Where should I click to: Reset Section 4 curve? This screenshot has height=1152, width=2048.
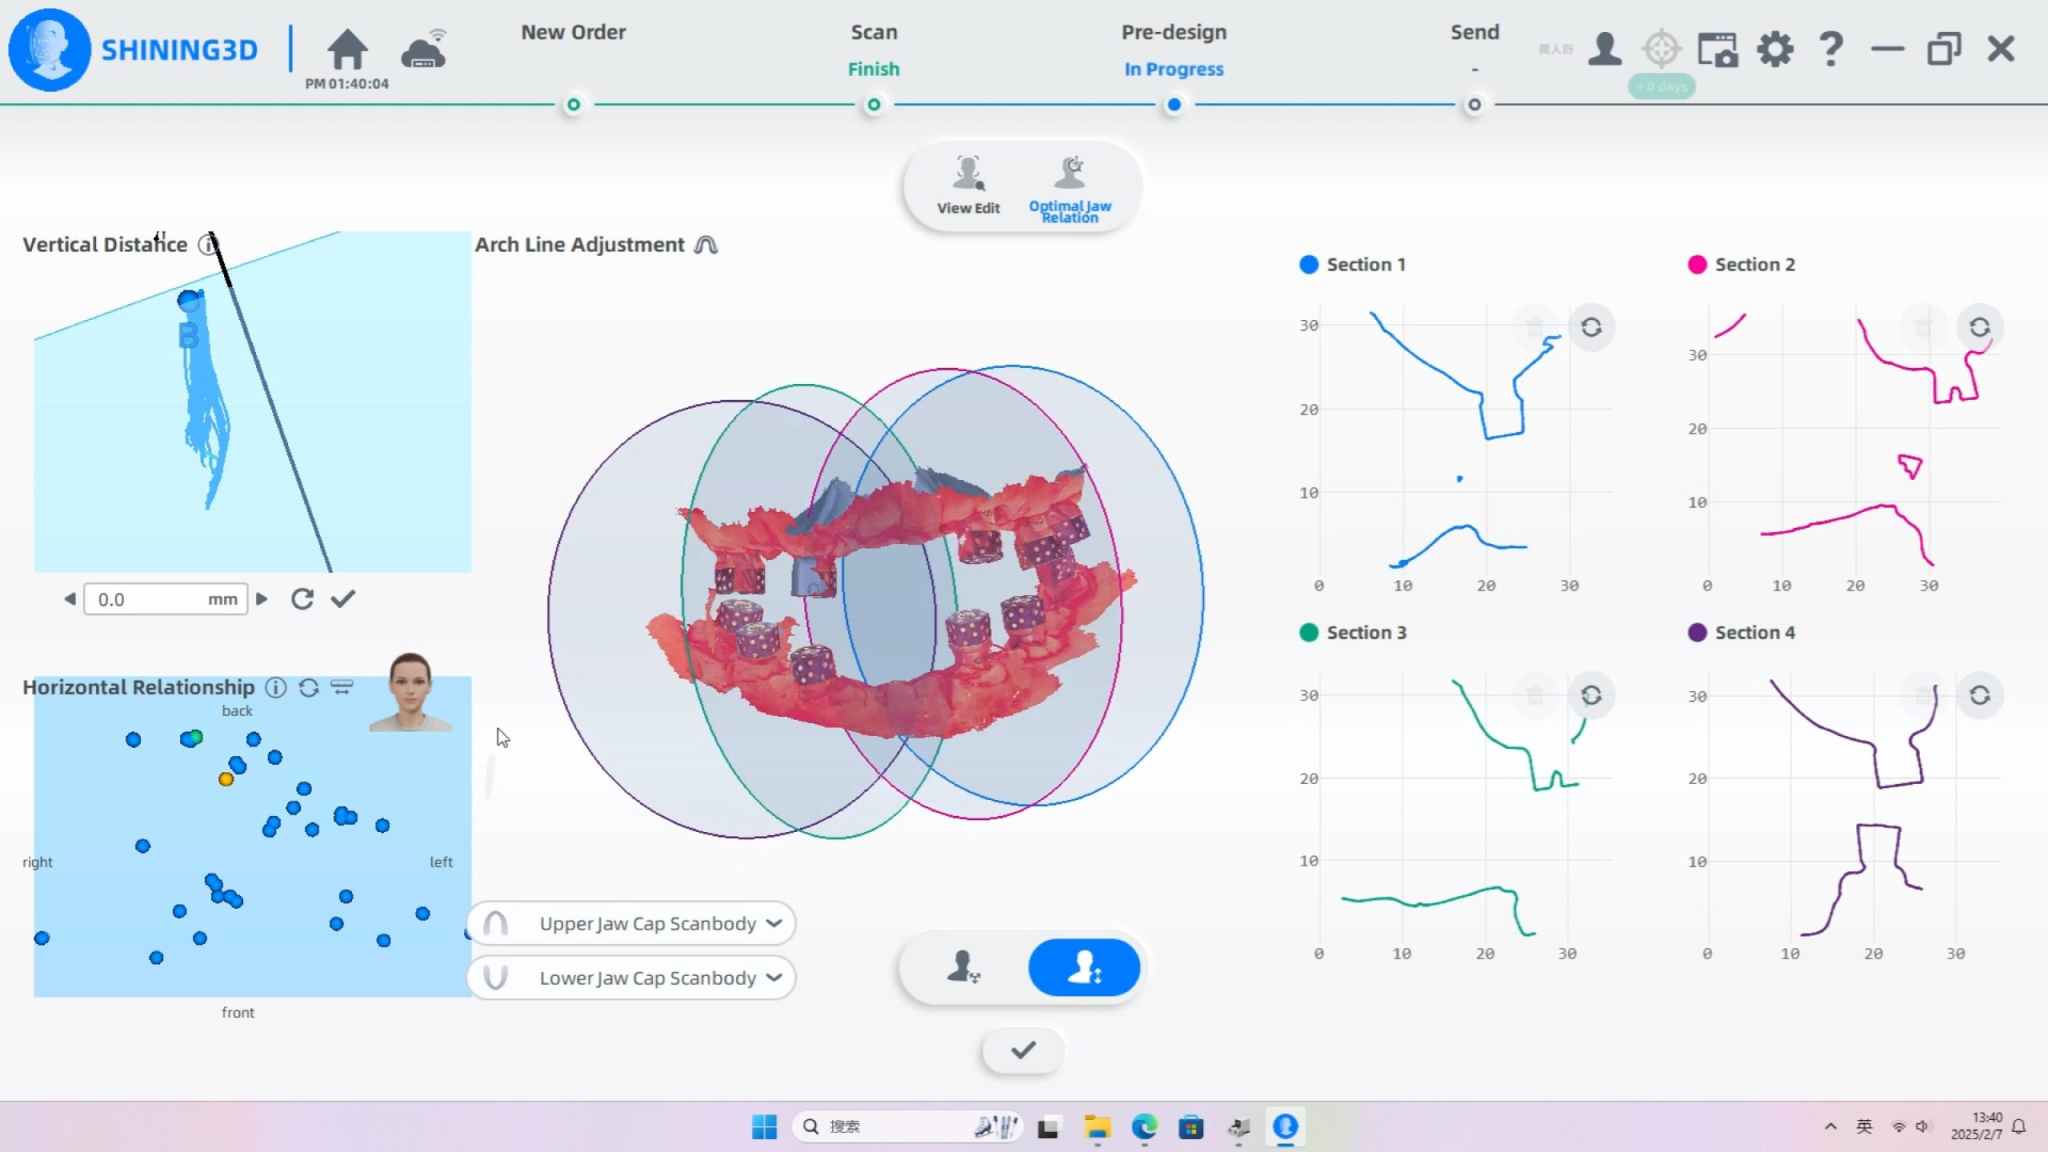[1979, 695]
